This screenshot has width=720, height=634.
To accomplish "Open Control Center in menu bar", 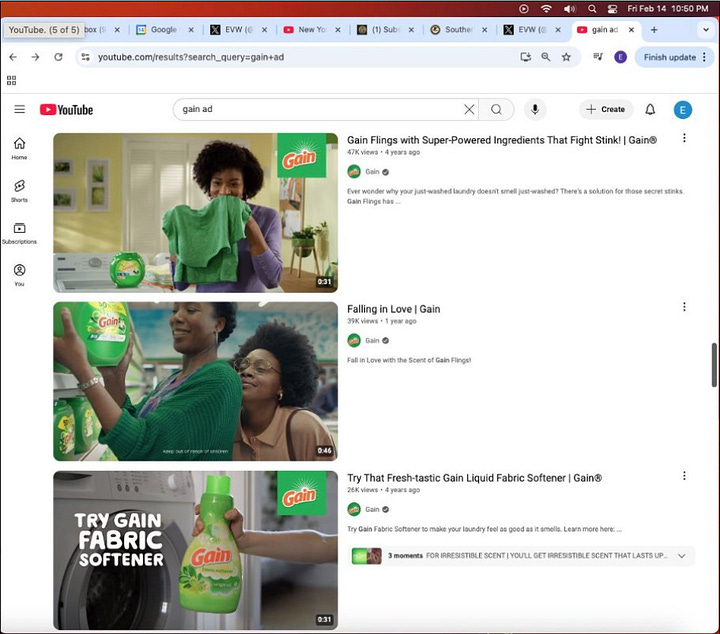I will click(x=612, y=9).
